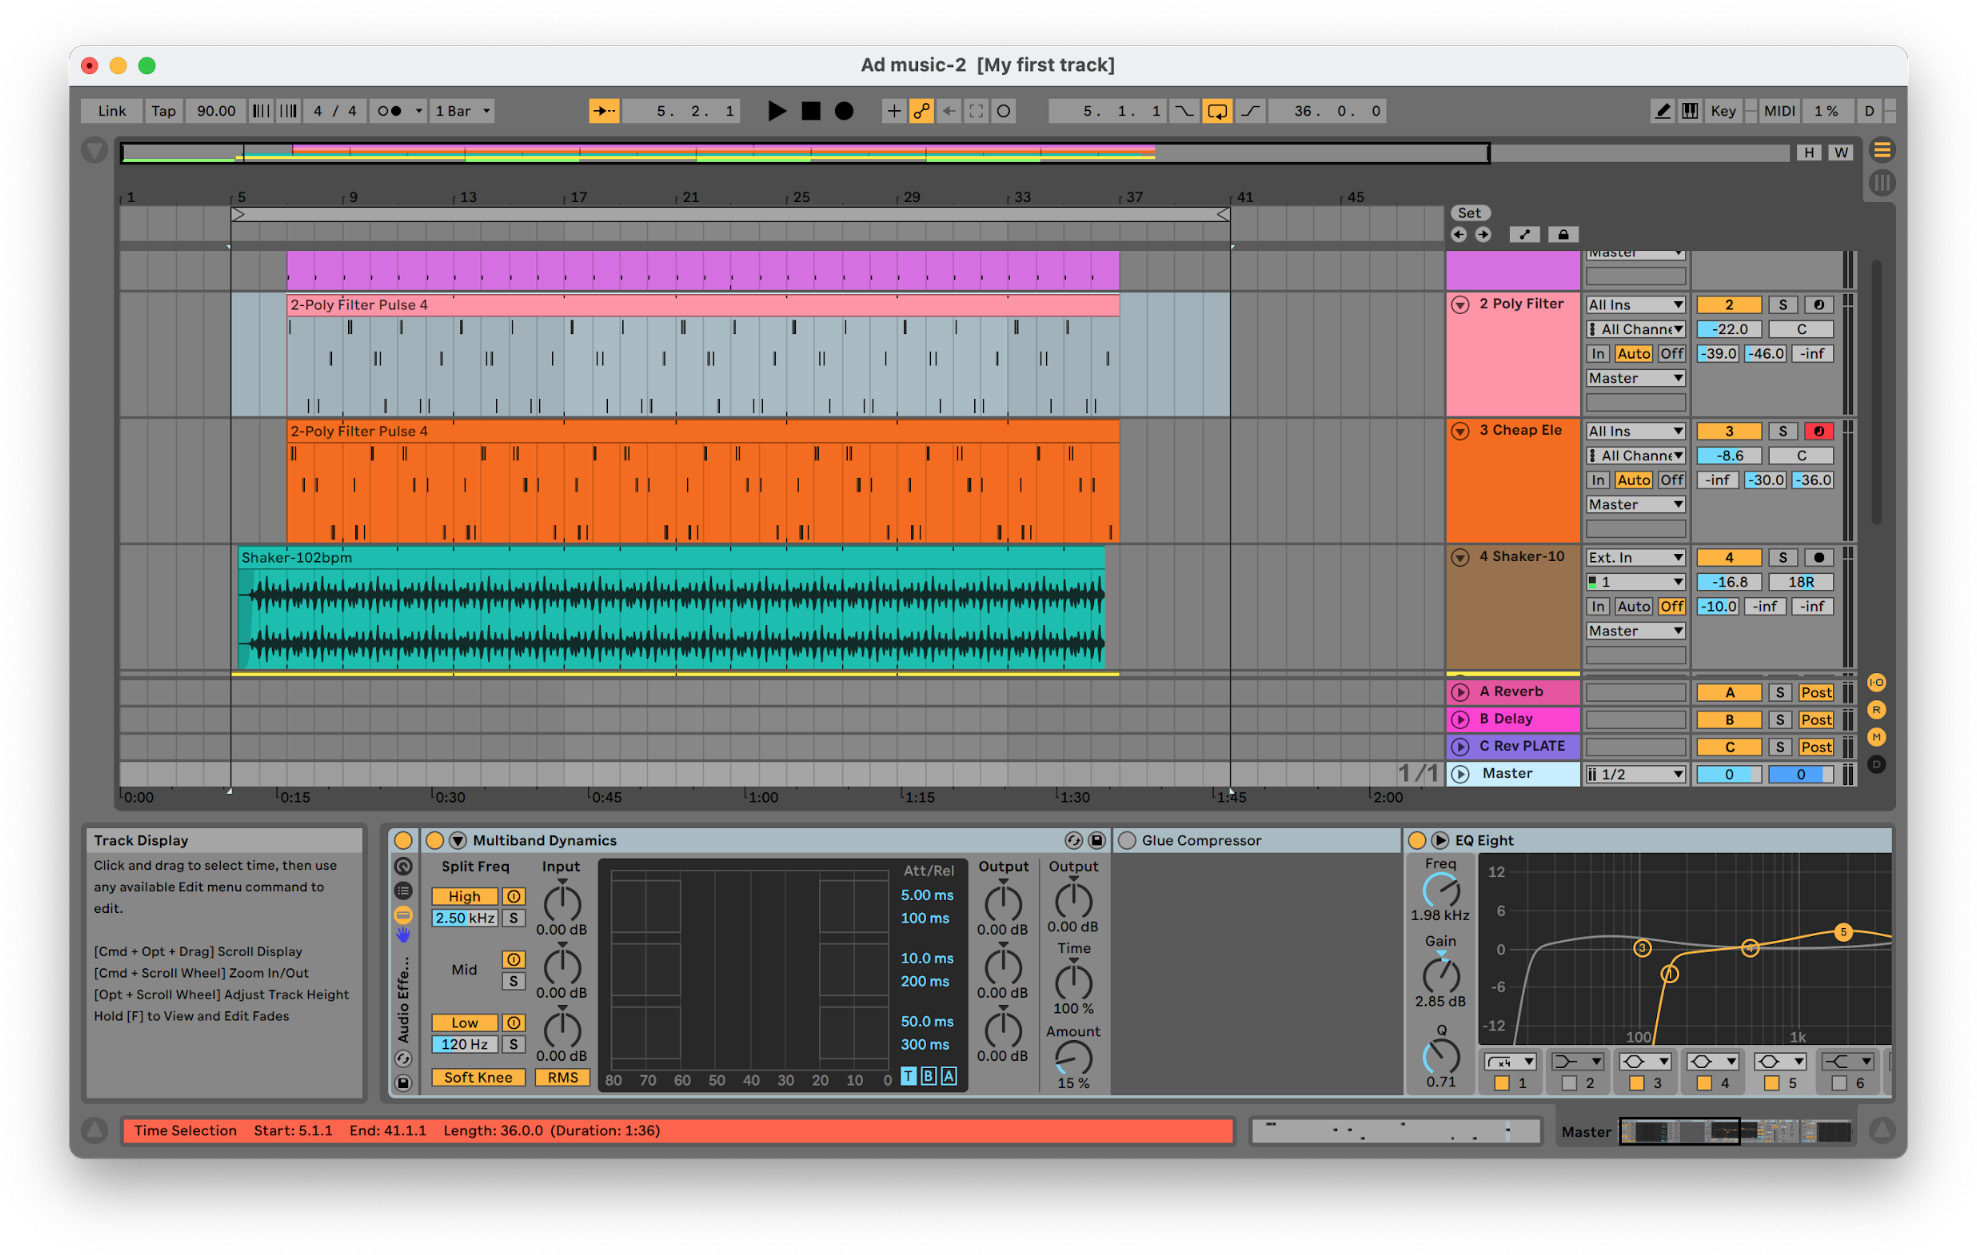
Task: Toggle Multiband Dynamics device activator
Action: 434,840
